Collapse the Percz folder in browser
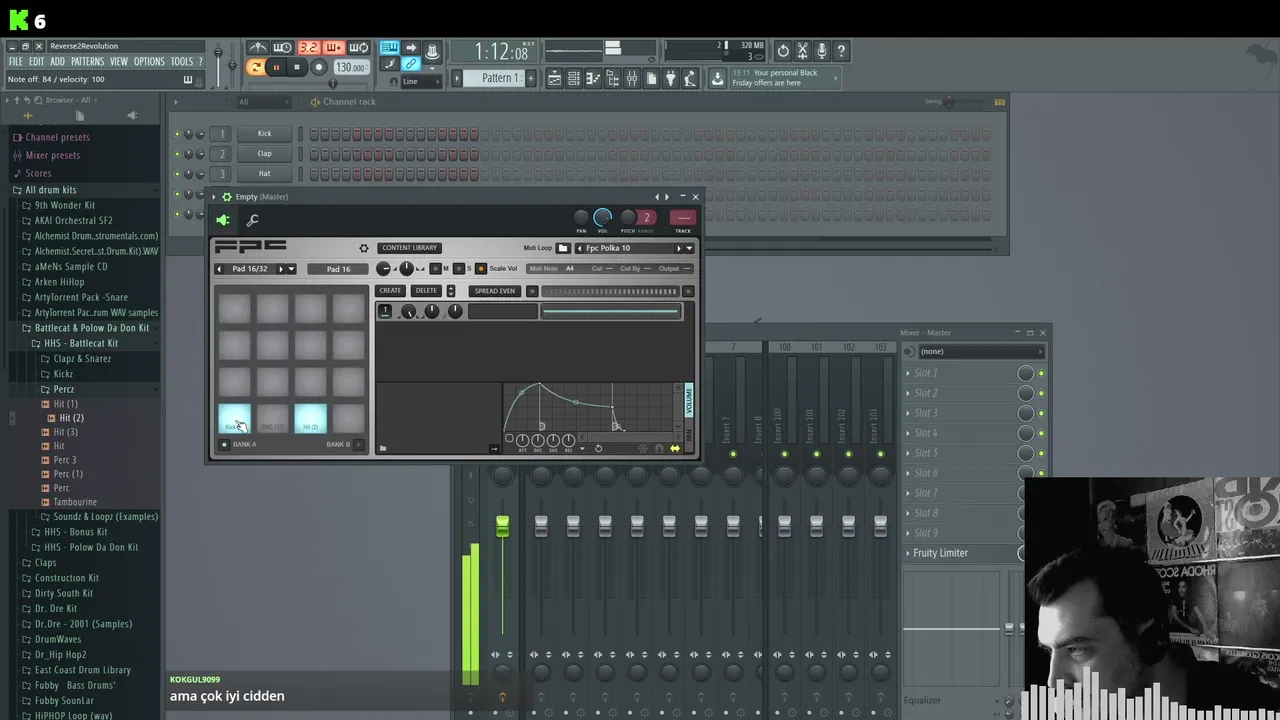1280x720 pixels. (63, 389)
